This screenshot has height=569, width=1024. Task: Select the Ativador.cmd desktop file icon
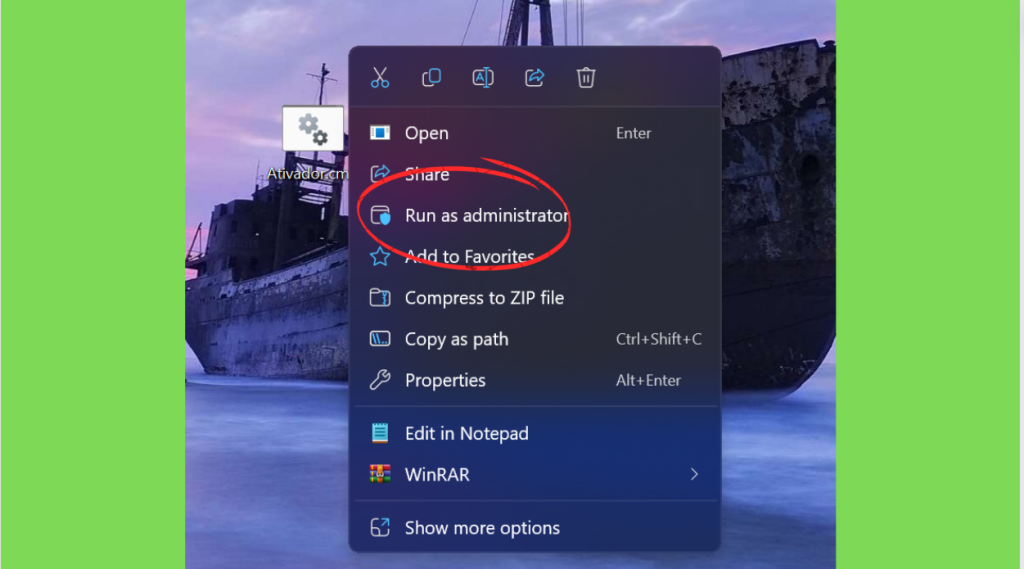(313, 129)
